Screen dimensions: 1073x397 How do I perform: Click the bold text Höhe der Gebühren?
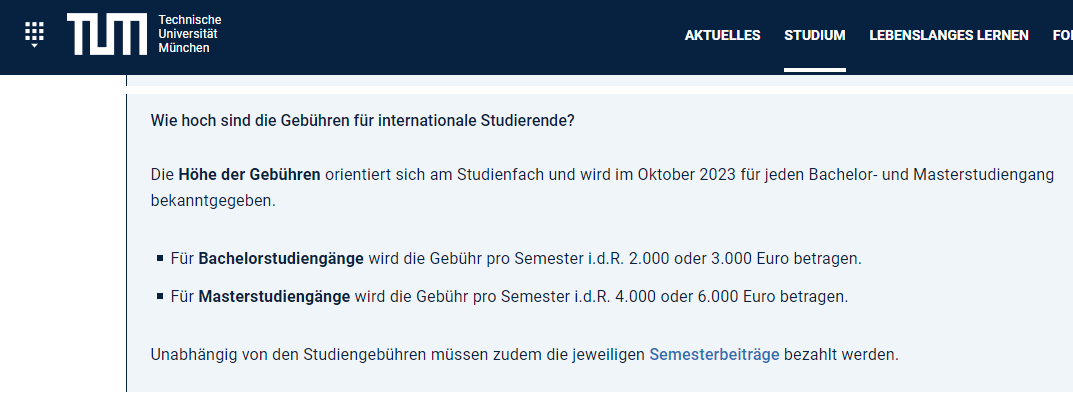(x=249, y=174)
